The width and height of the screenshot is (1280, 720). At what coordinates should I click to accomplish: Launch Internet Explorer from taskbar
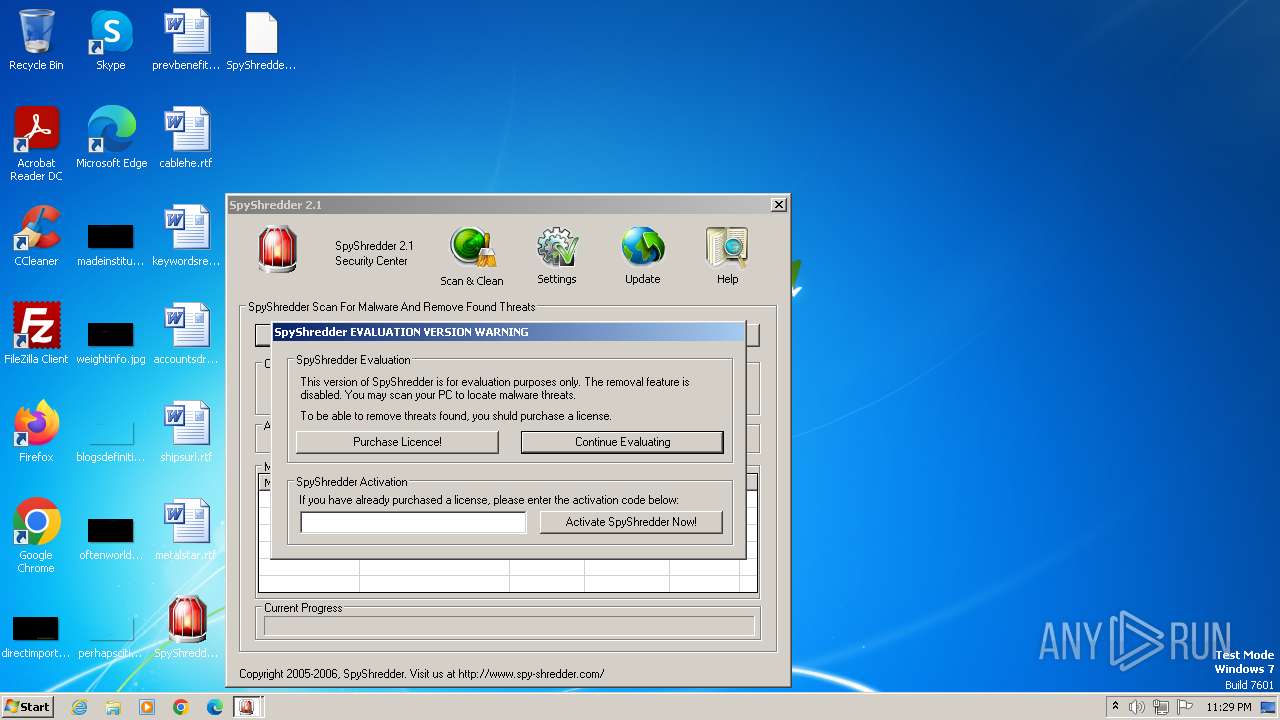79,707
